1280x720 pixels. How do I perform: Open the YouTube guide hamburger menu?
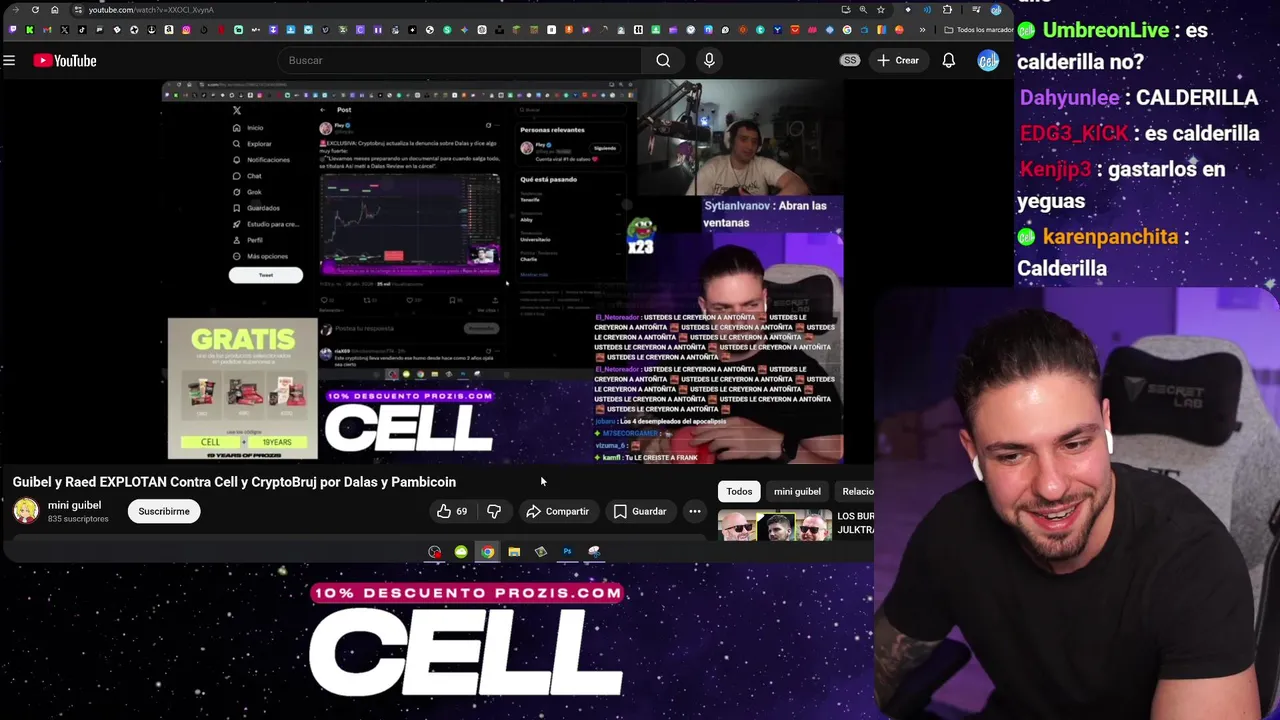[x=9, y=61]
